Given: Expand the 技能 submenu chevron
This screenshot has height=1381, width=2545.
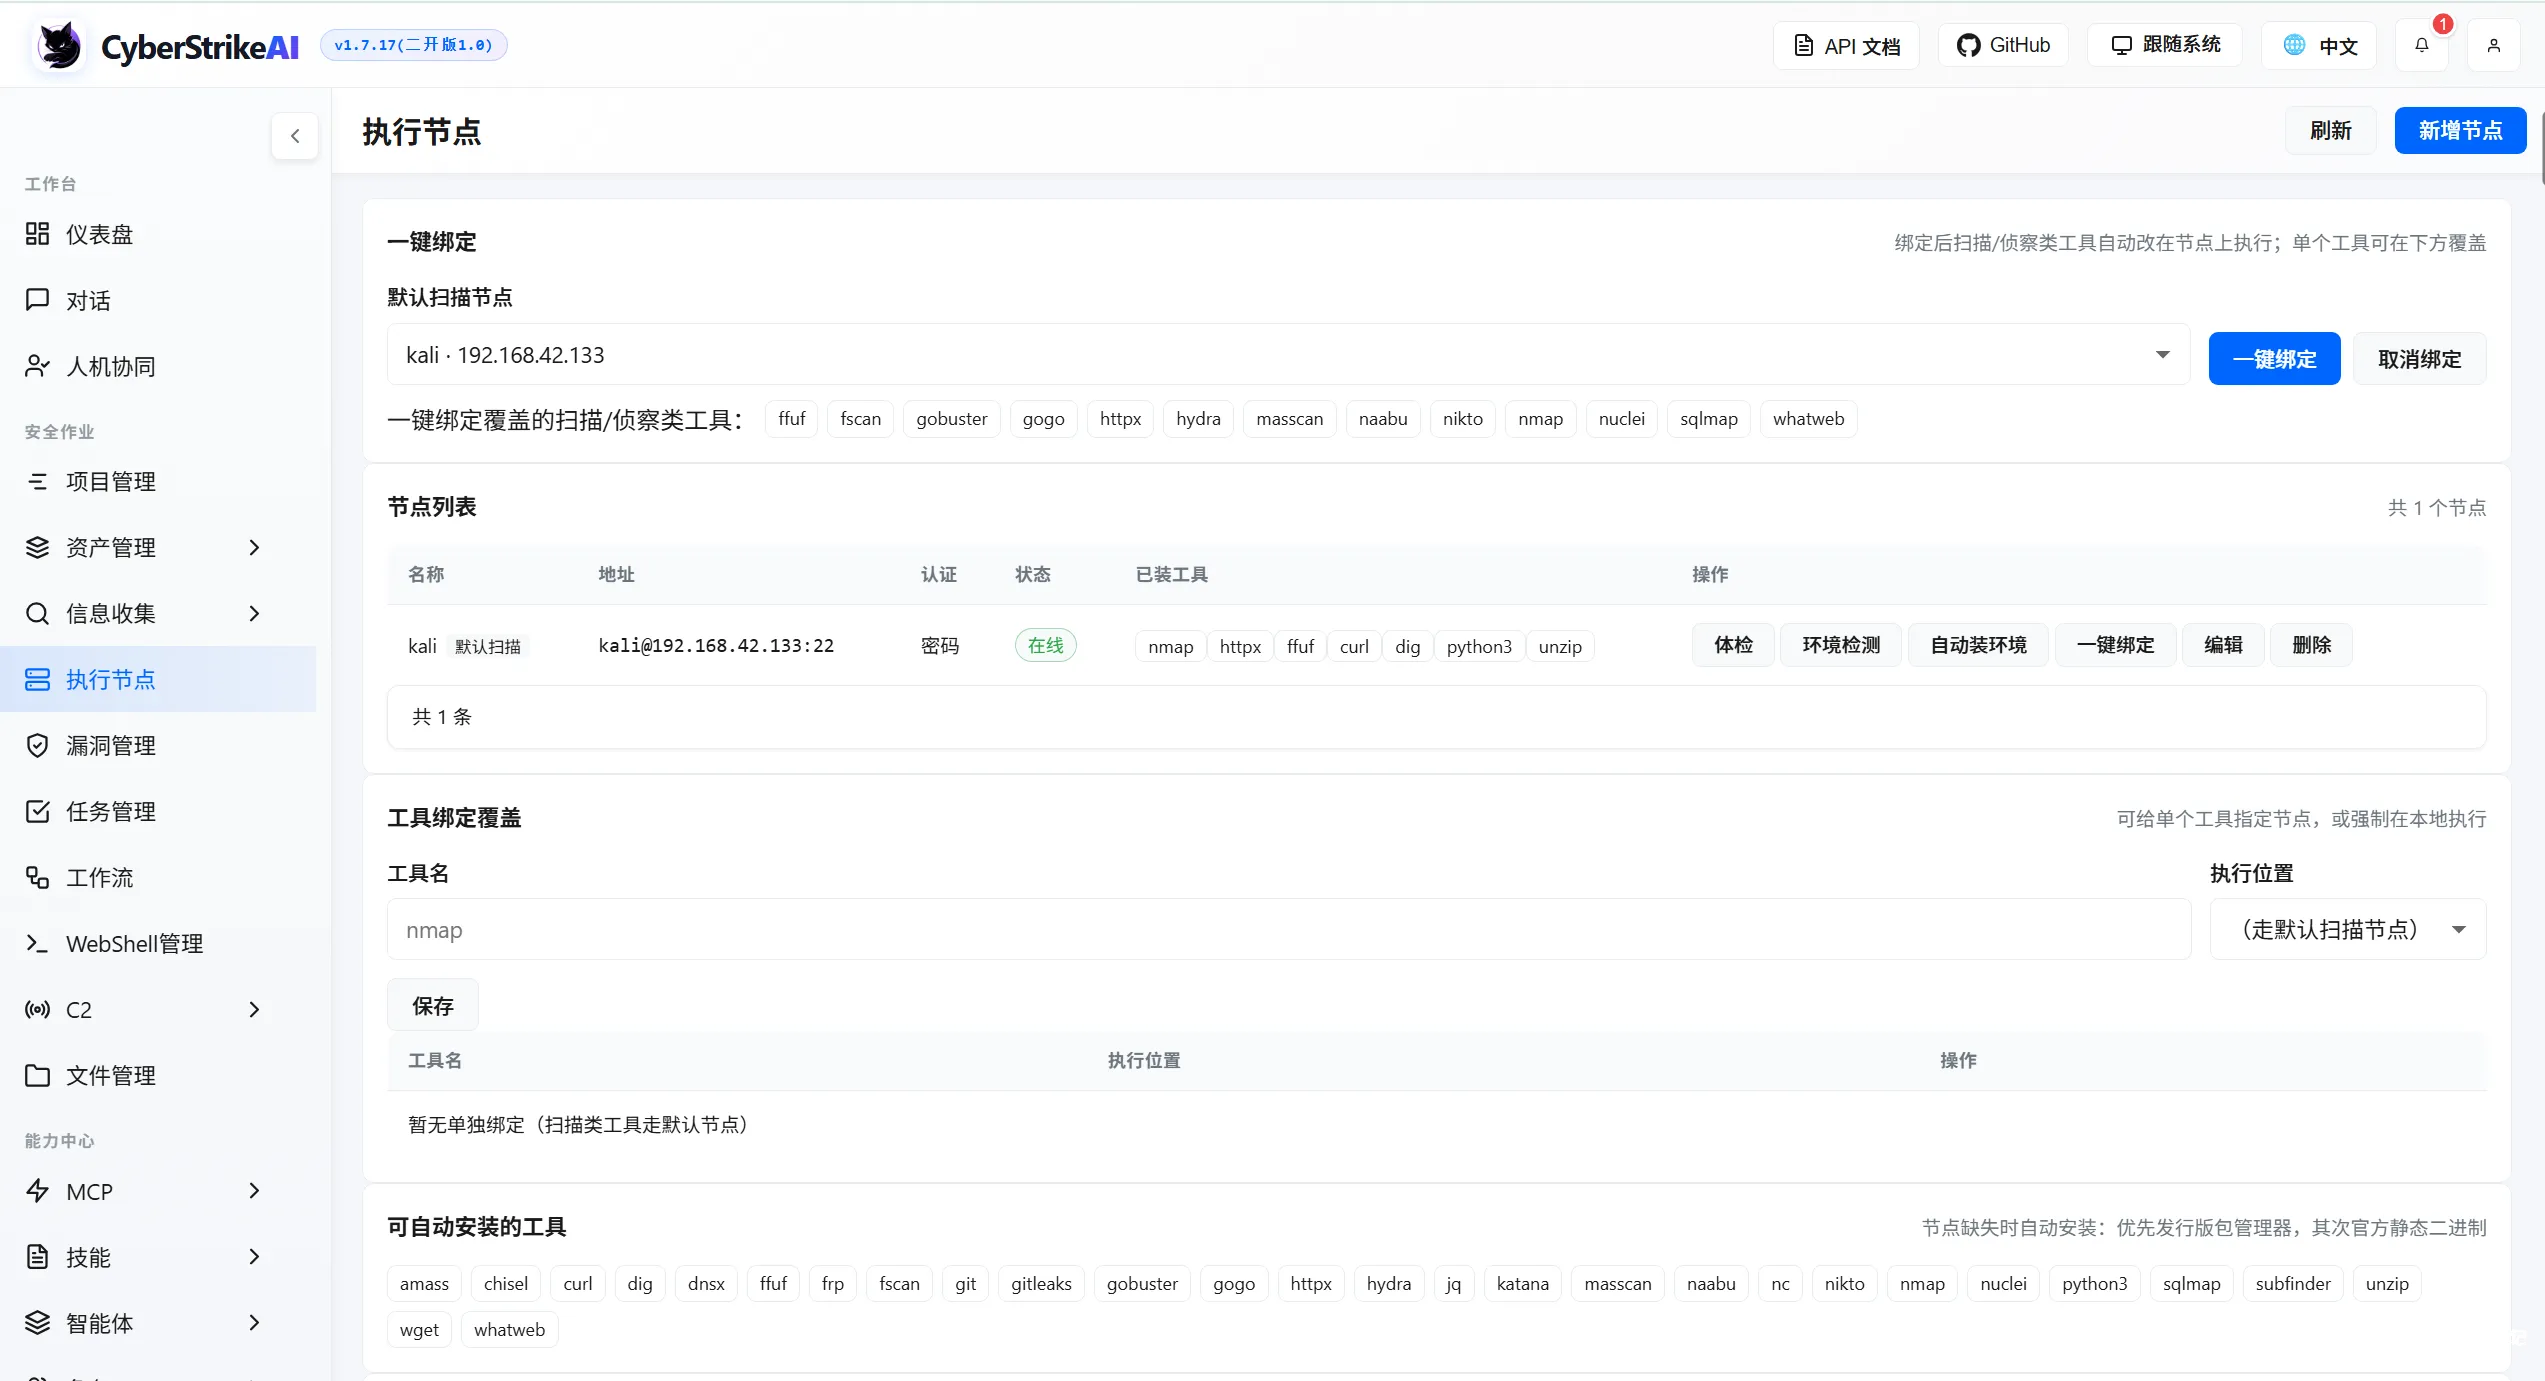Looking at the screenshot, I should (254, 1257).
